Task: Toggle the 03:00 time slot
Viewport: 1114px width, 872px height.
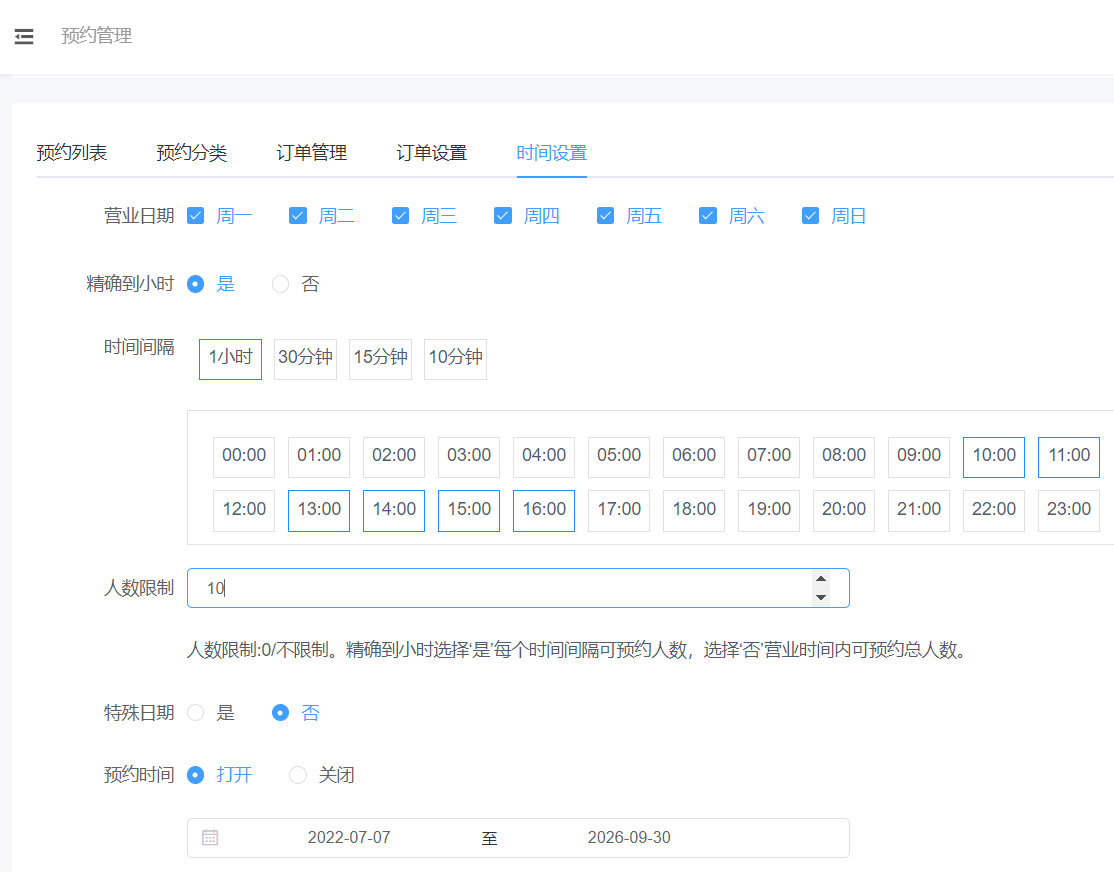Action: (x=469, y=457)
